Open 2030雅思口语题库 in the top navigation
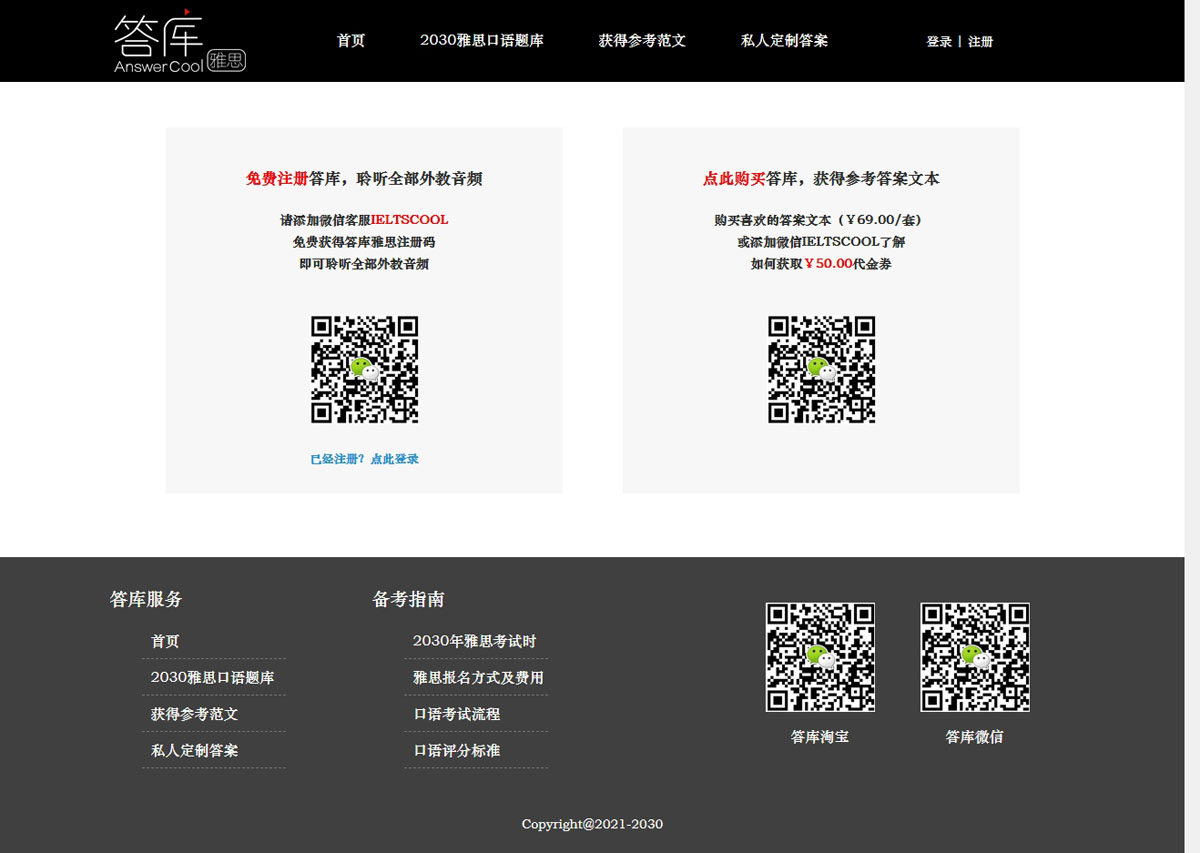 click(482, 41)
